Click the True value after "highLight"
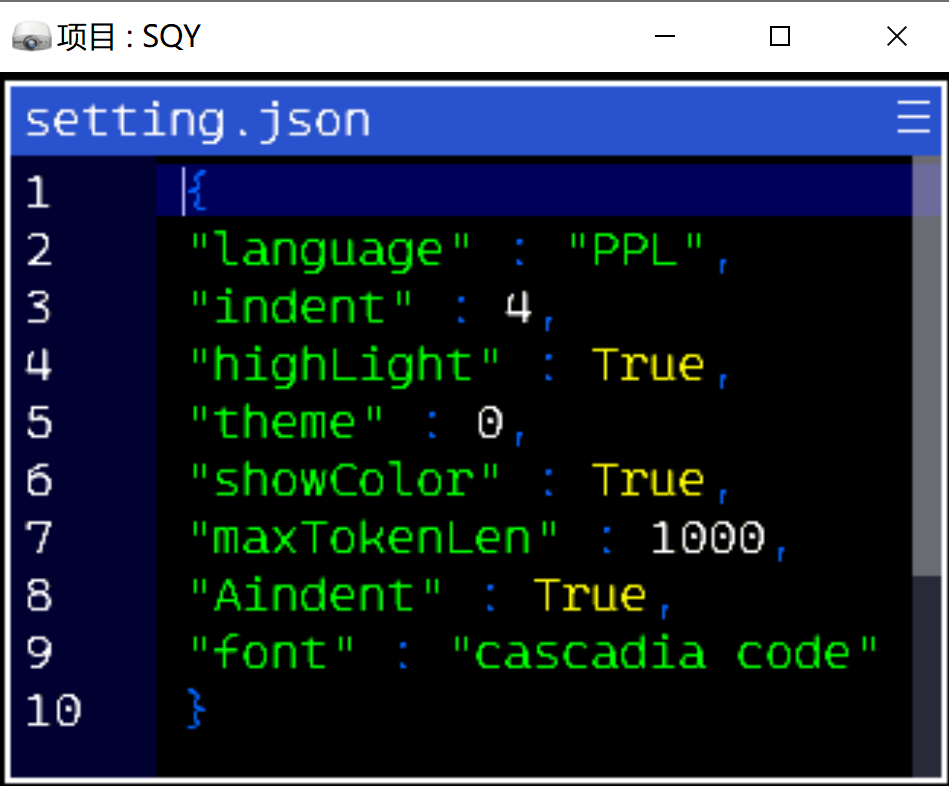 648,365
